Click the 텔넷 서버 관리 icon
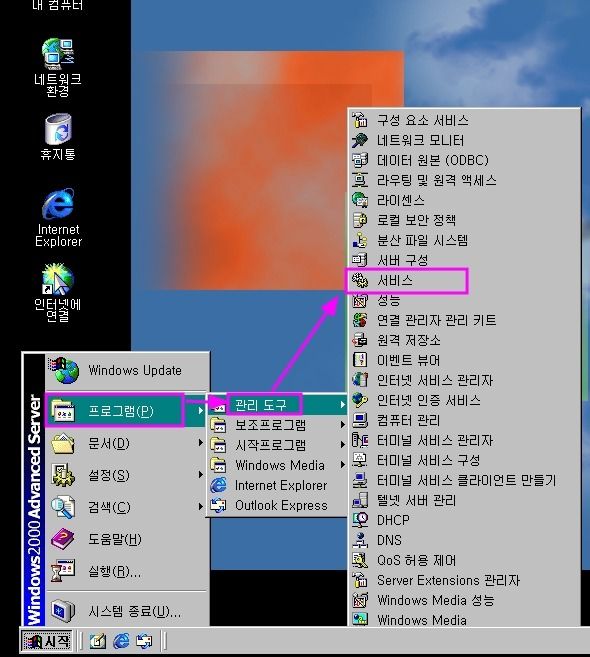 click(x=360, y=500)
